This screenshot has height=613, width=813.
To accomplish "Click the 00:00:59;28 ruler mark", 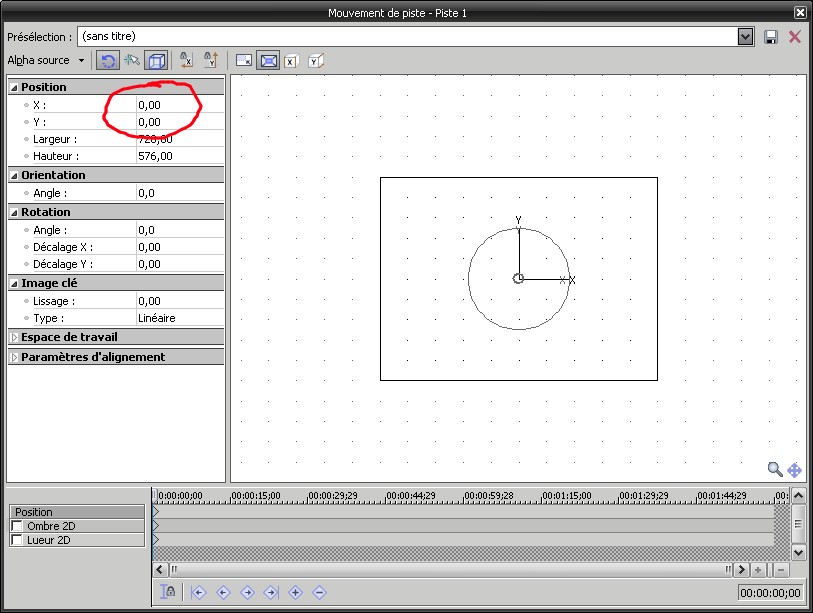I will click(489, 496).
